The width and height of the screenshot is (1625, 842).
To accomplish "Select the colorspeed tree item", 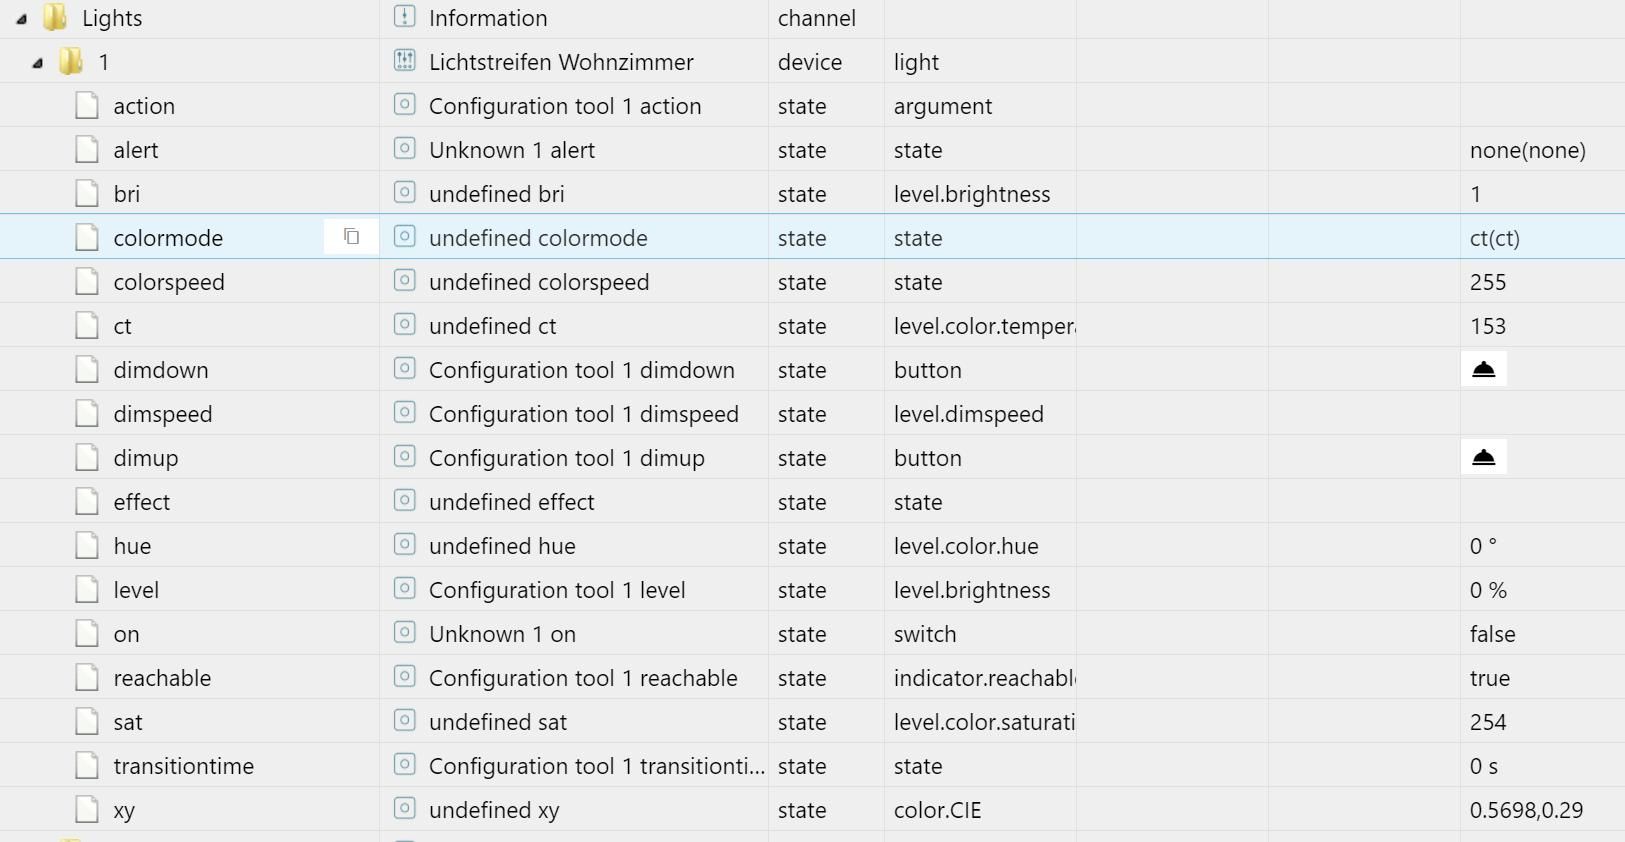I will (169, 282).
